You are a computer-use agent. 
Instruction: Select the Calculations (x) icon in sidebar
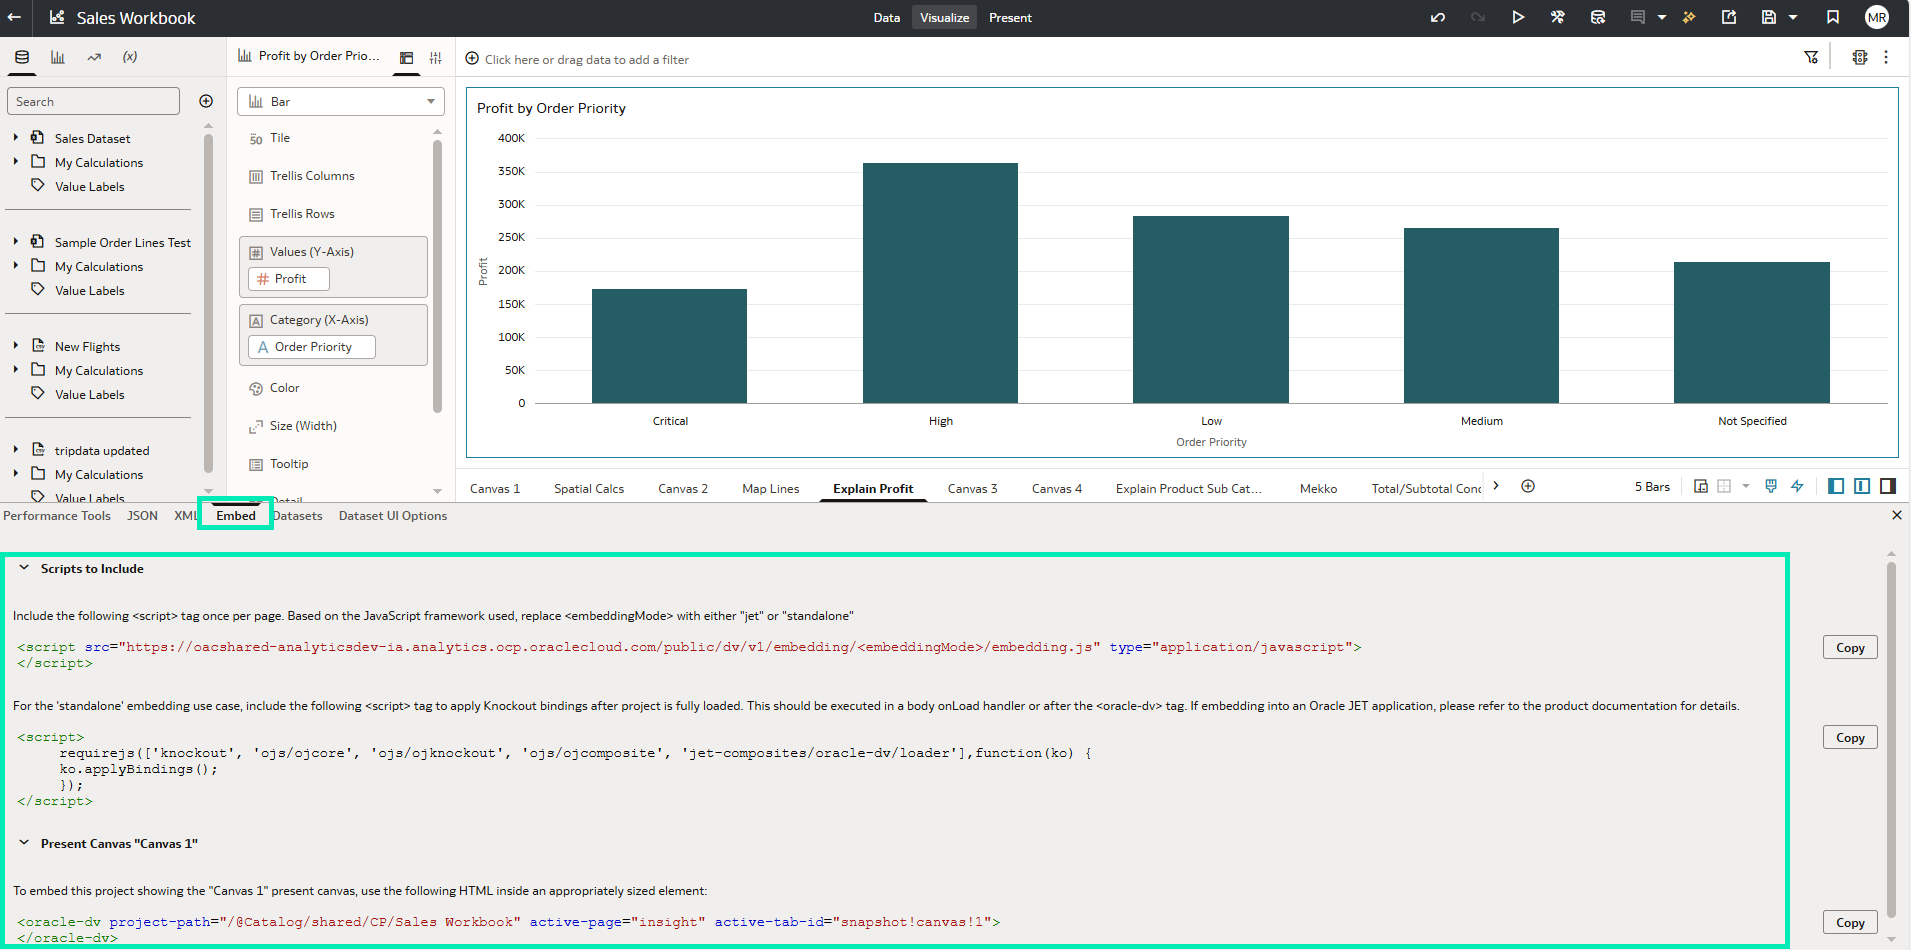tap(129, 57)
